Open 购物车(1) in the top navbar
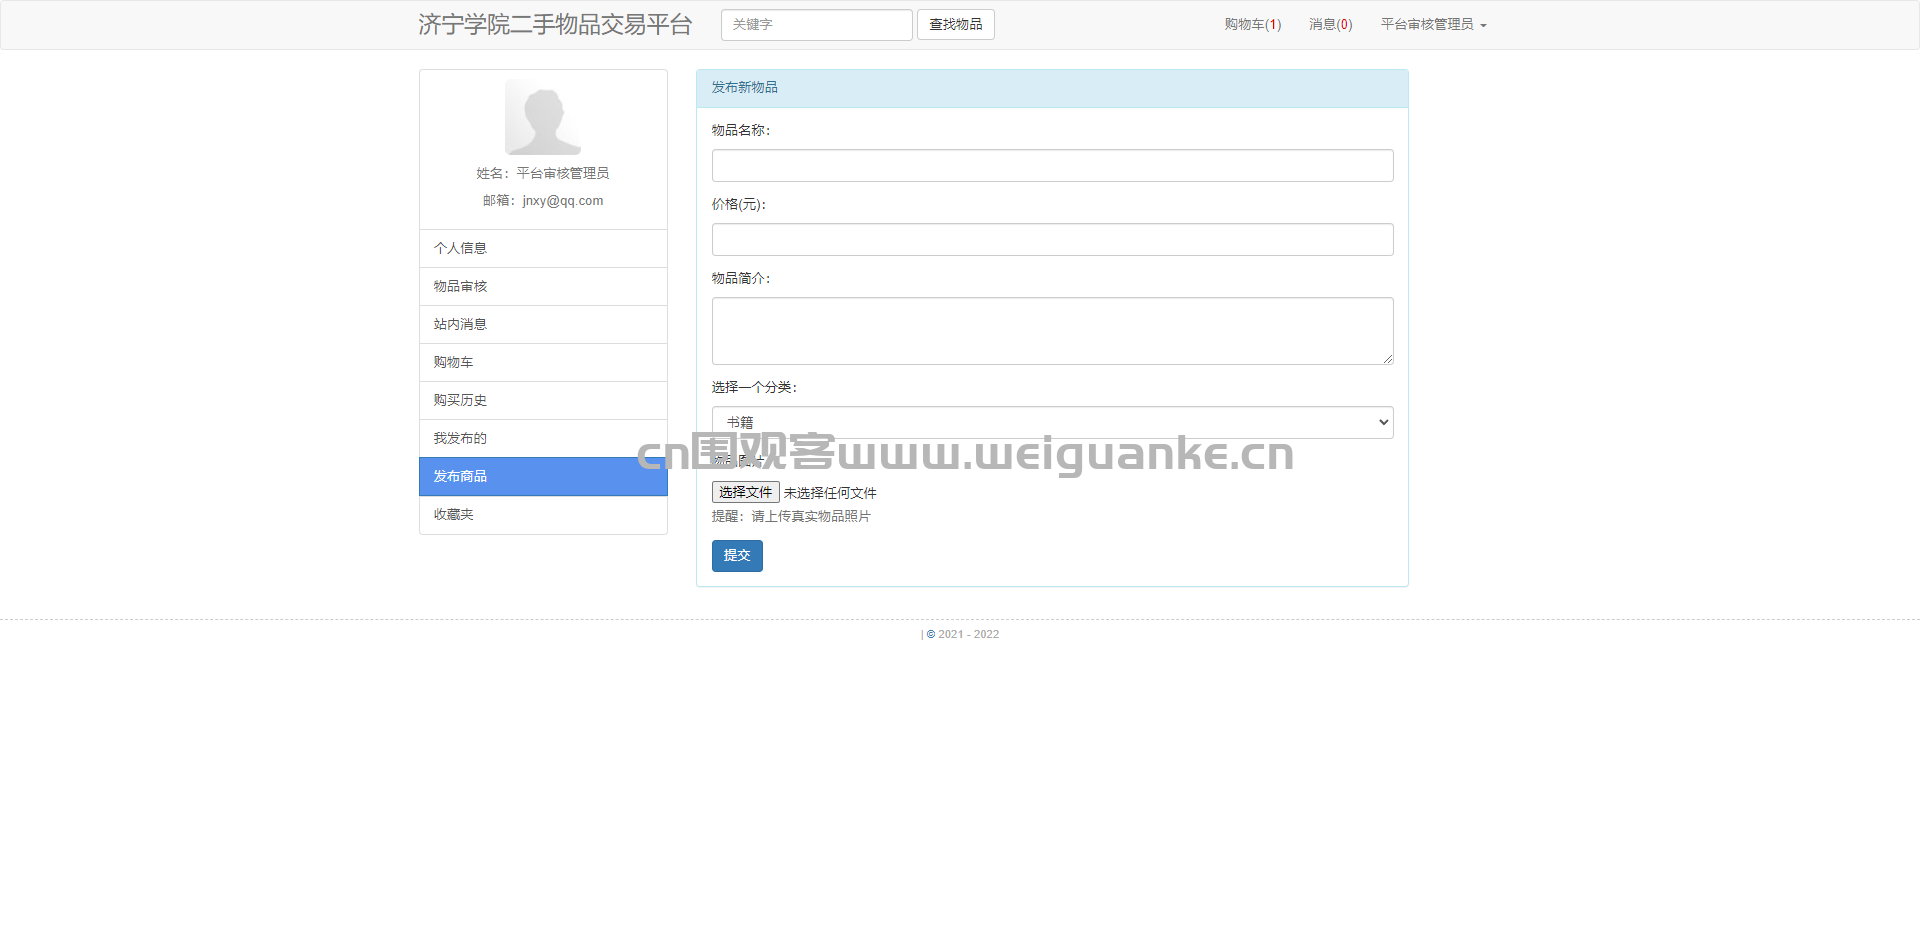Image resolution: width=1920 pixels, height=938 pixels. 1252,24
